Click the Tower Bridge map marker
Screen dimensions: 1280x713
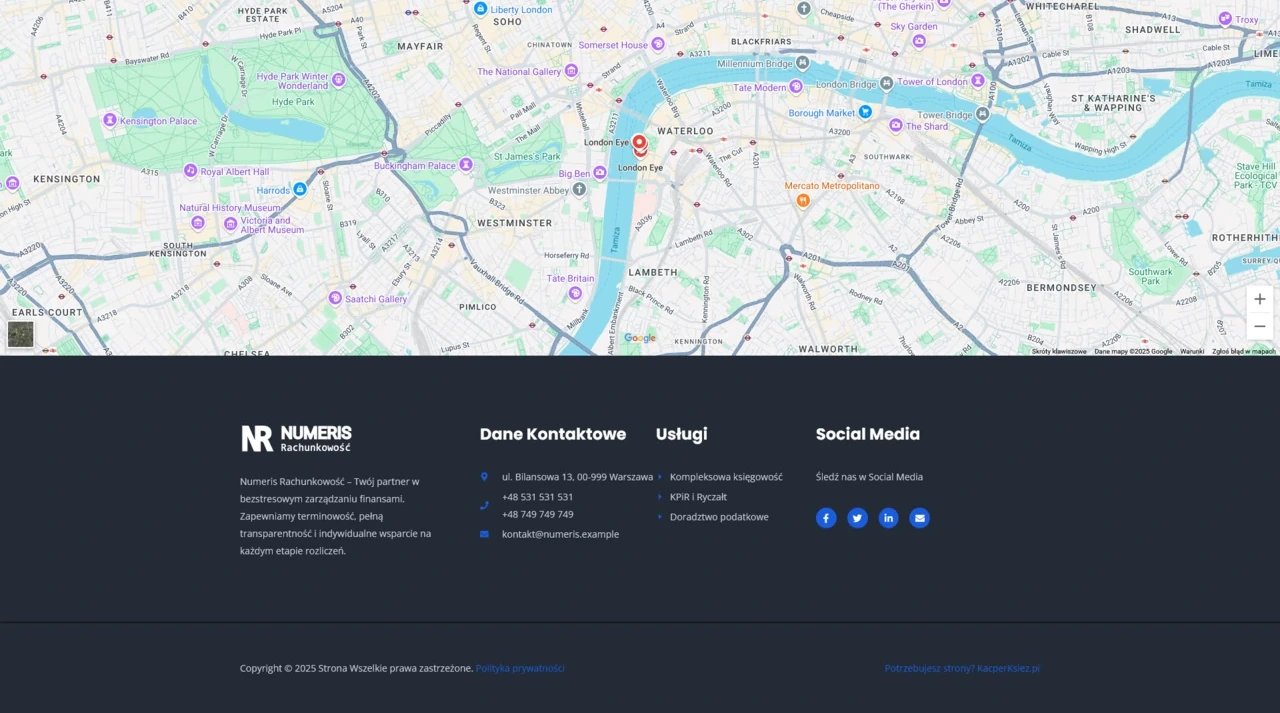tap(982, 115)
